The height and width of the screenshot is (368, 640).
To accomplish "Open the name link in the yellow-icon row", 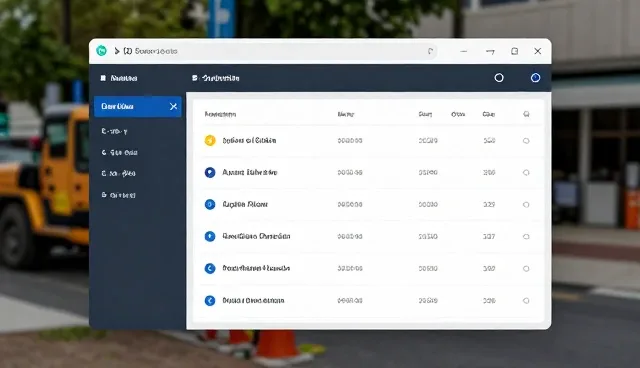I will coord(249,140).
